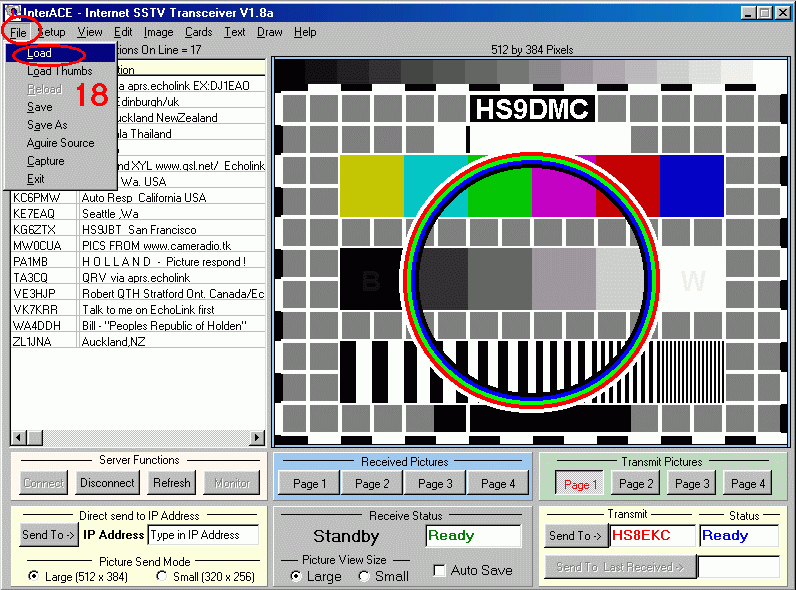The width and height of the screenshot is (796, 590).
Task: Click the HS9DMC test pattern image
Action: (x=532, y=252)
